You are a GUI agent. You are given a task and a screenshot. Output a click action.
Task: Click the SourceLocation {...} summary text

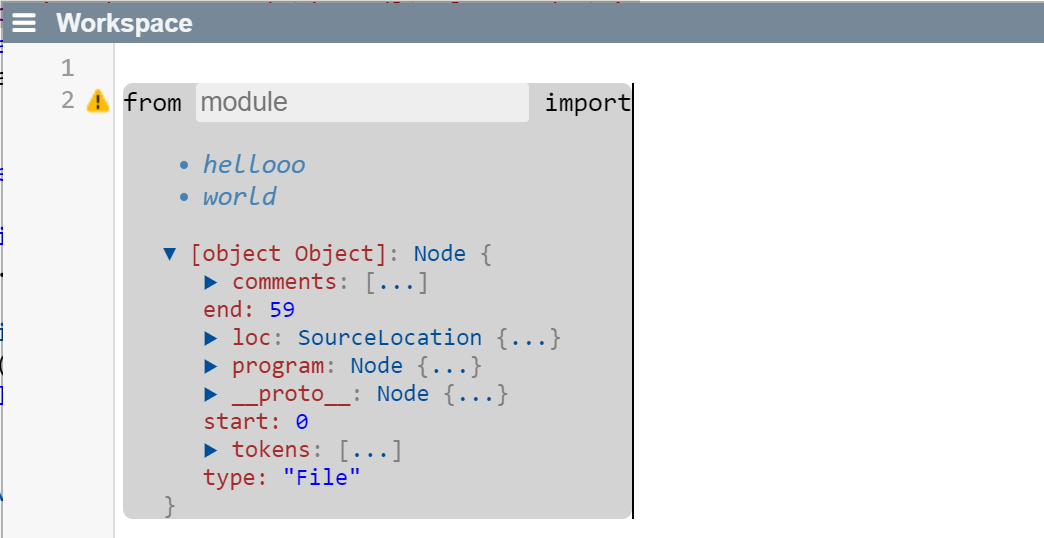429,338
